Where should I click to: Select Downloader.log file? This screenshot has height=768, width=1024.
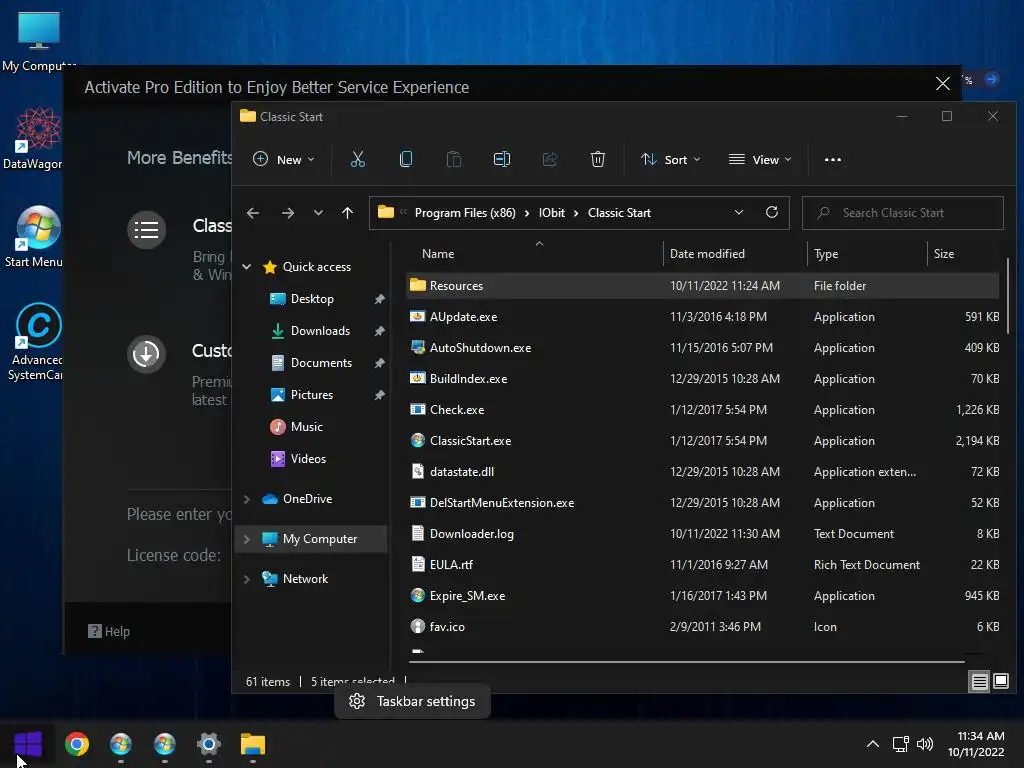[x=703, y=534]
